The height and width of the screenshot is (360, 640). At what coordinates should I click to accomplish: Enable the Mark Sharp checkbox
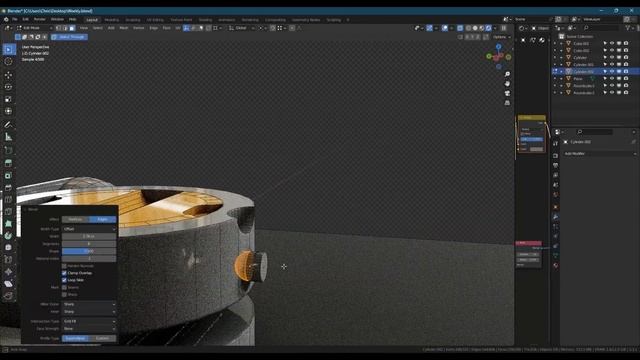64,294
